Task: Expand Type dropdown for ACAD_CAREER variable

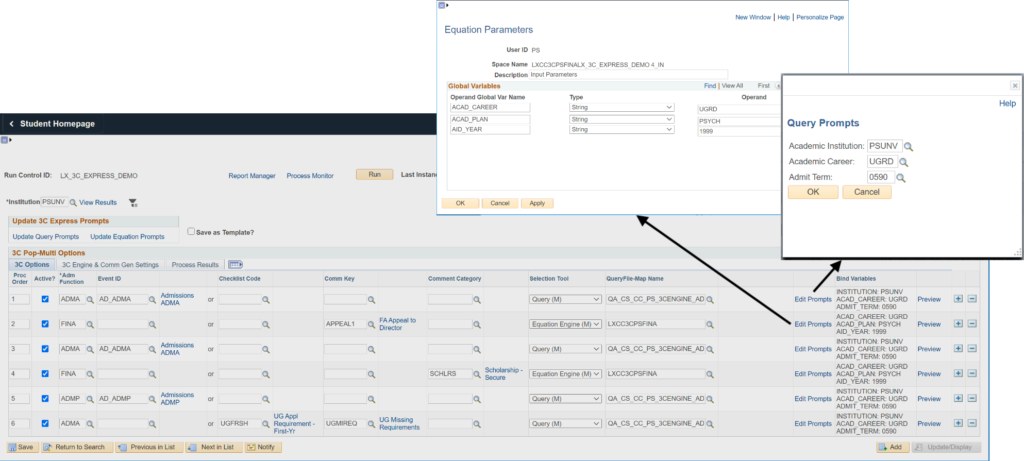Action: pyautogui.click(x=621, y=107)
